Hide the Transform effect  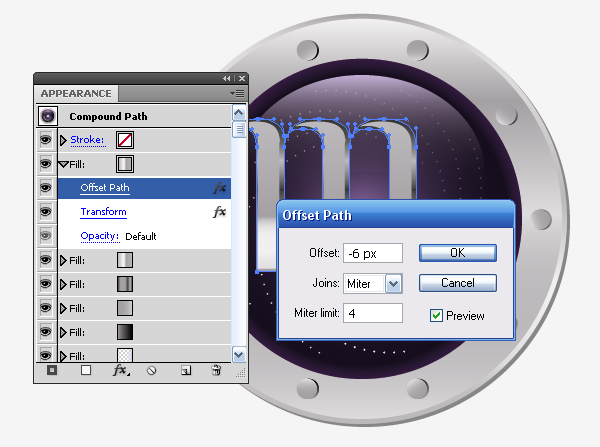point(46,212)
